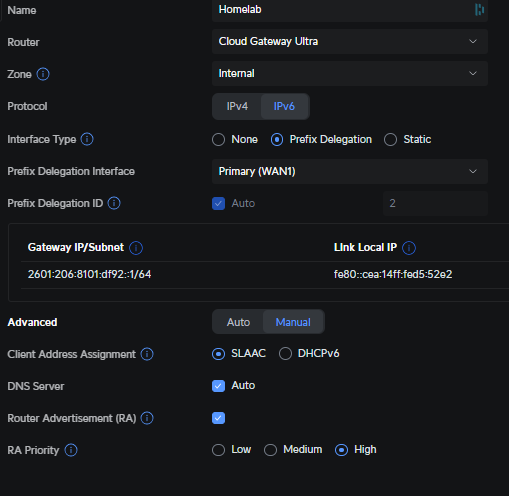The width and height of the screenshot is (509, 496).
Task: Uncheck DNS Server Auto checkbox
Action: coord(218,386)
